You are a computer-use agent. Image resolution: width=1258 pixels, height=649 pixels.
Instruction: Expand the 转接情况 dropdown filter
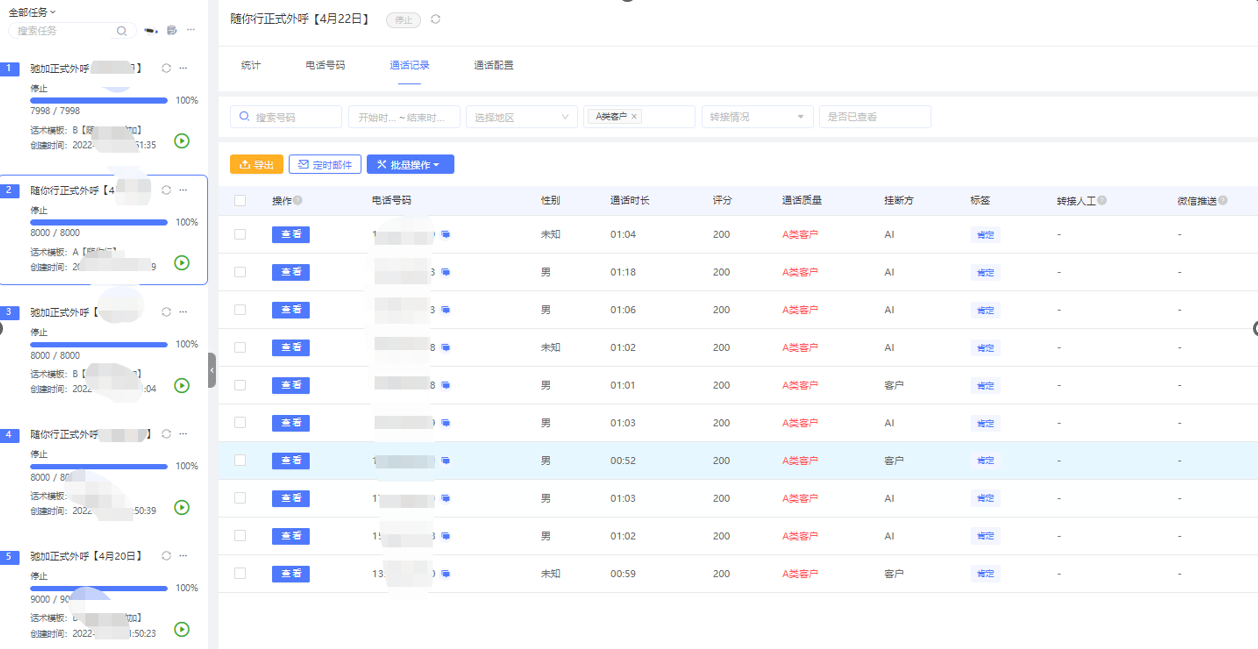(757, 117)
